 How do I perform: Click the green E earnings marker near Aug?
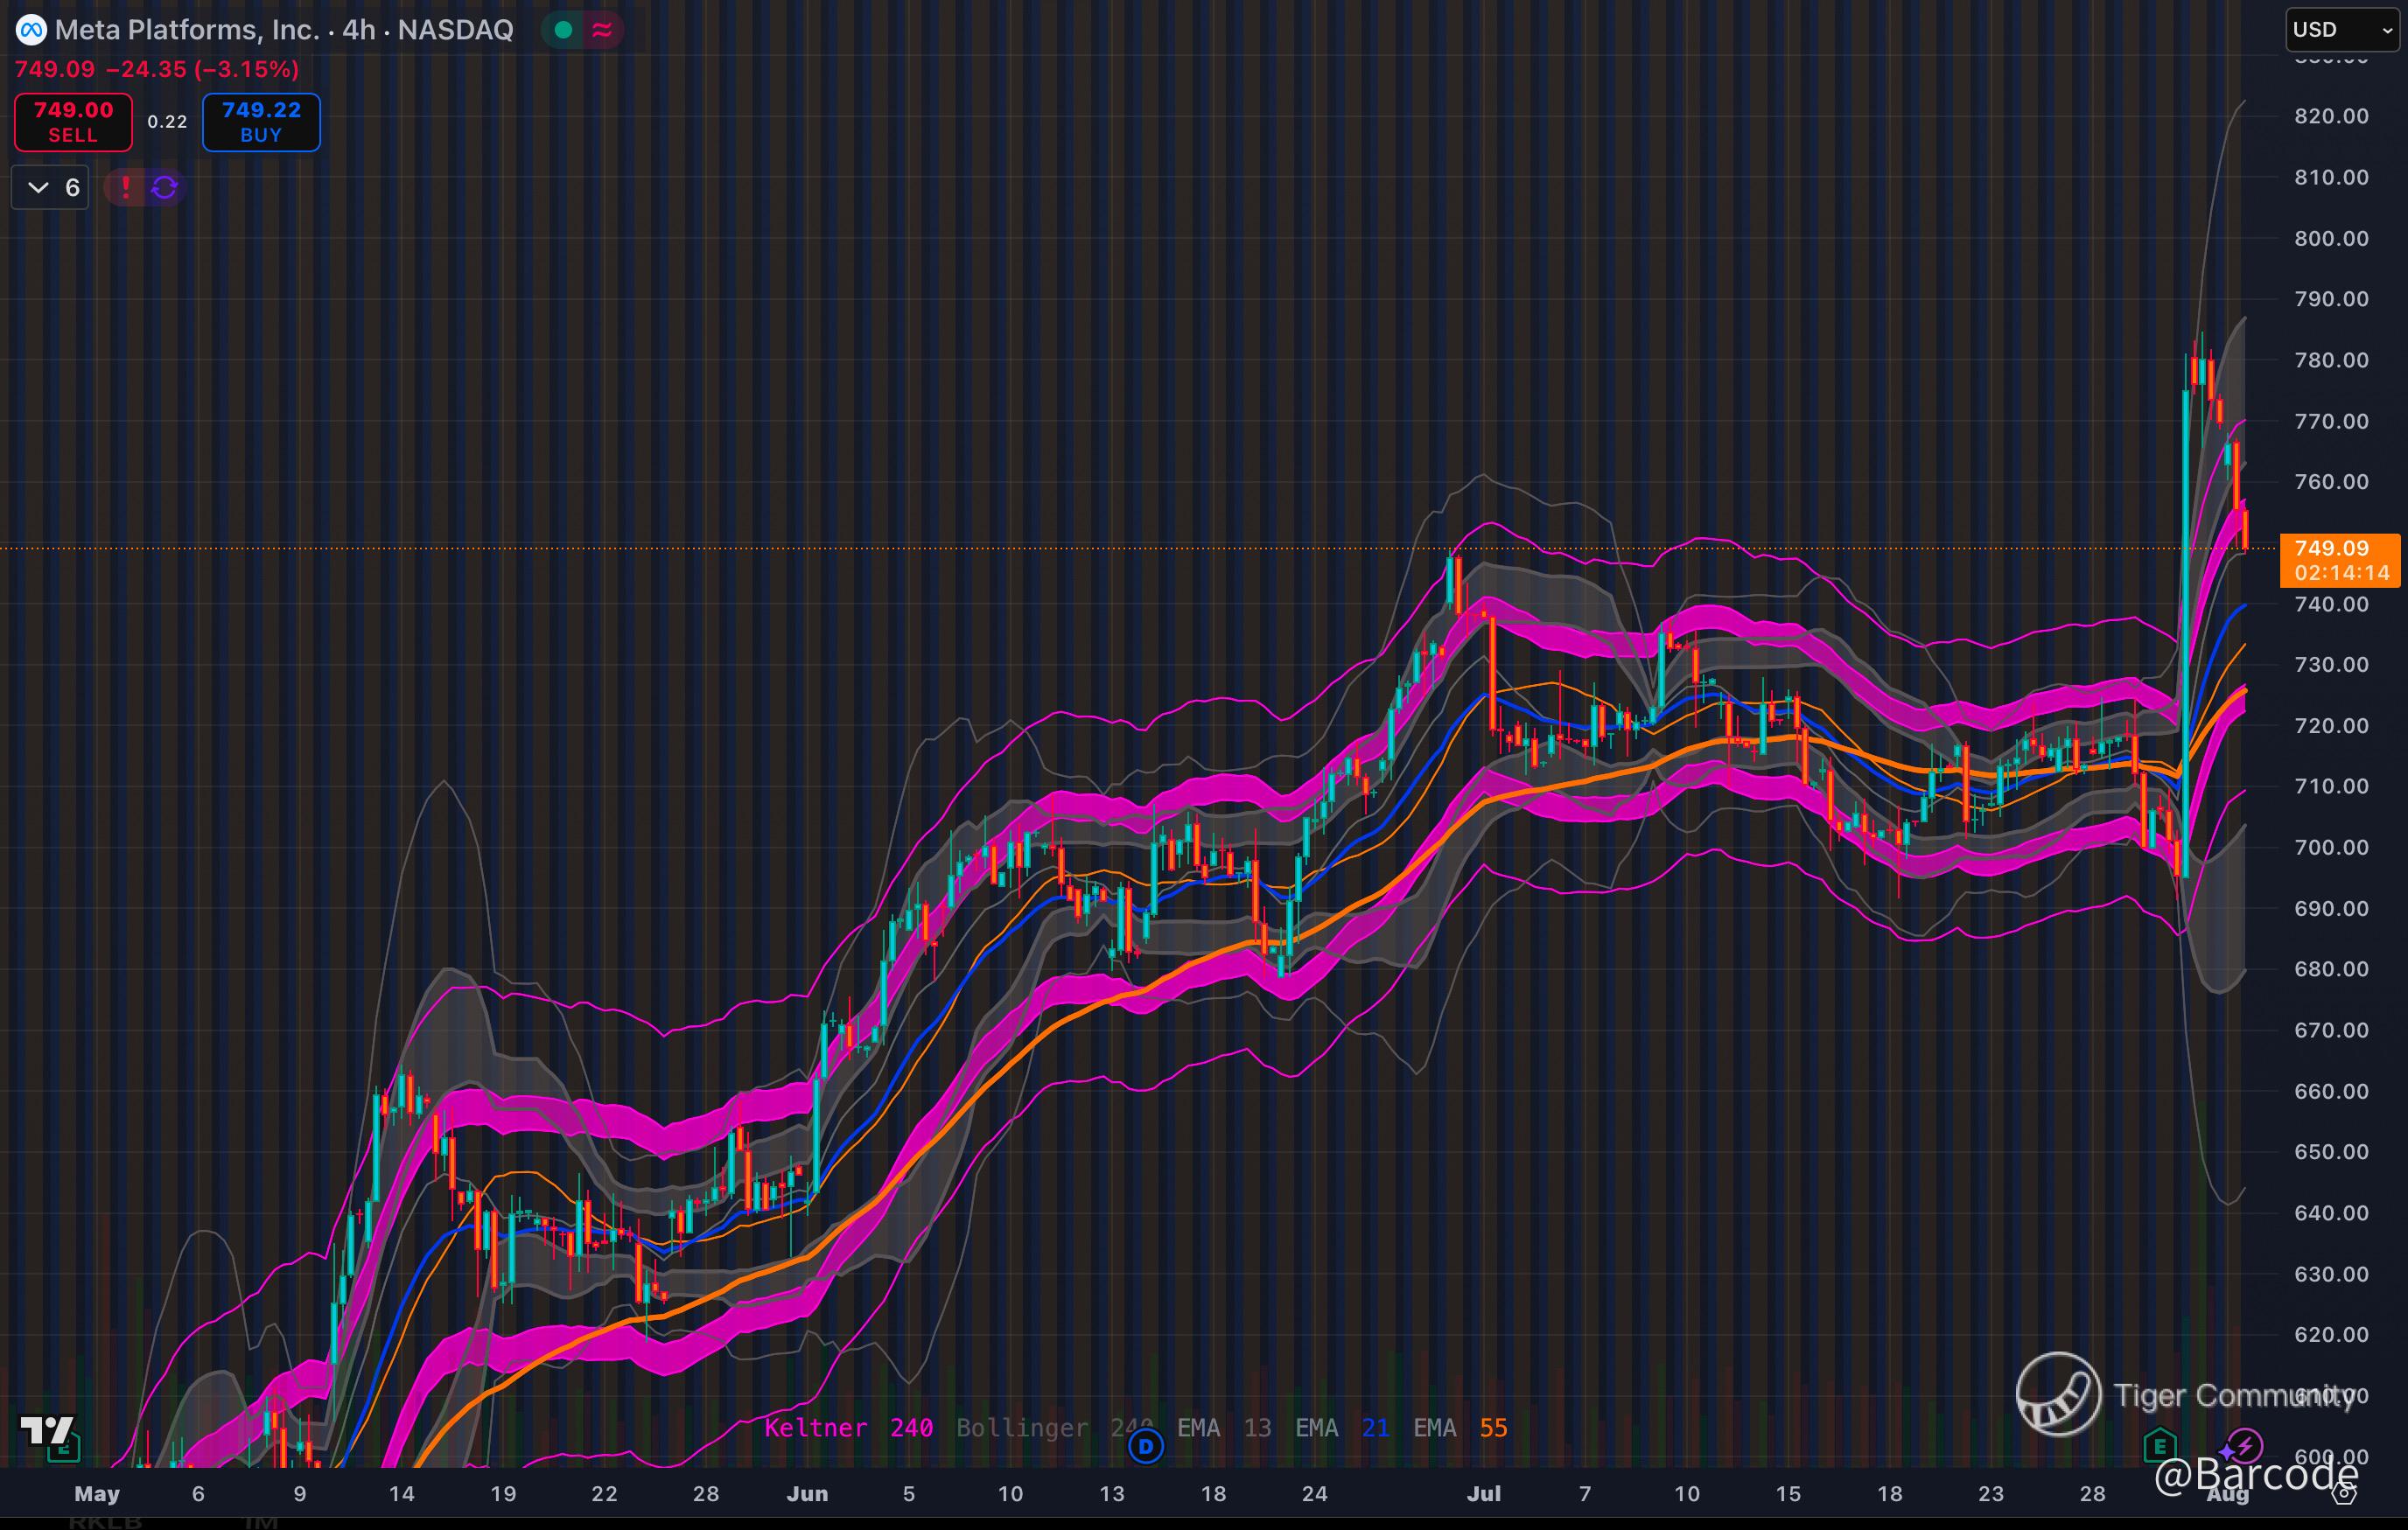pos(2160,1446)
